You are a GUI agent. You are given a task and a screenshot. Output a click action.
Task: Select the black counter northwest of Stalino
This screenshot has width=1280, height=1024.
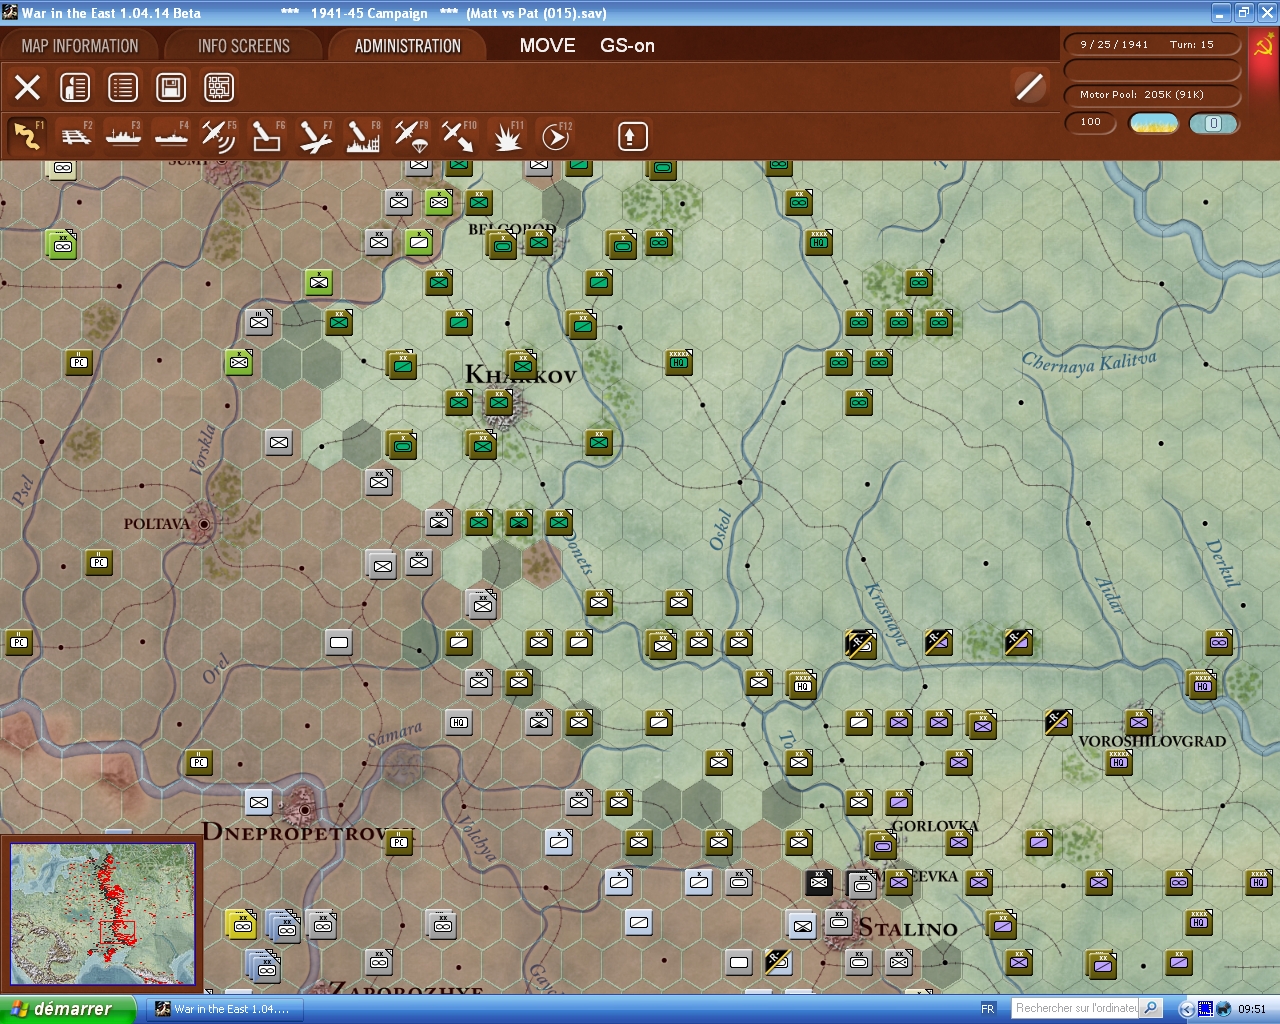click(x=819, y=882)
